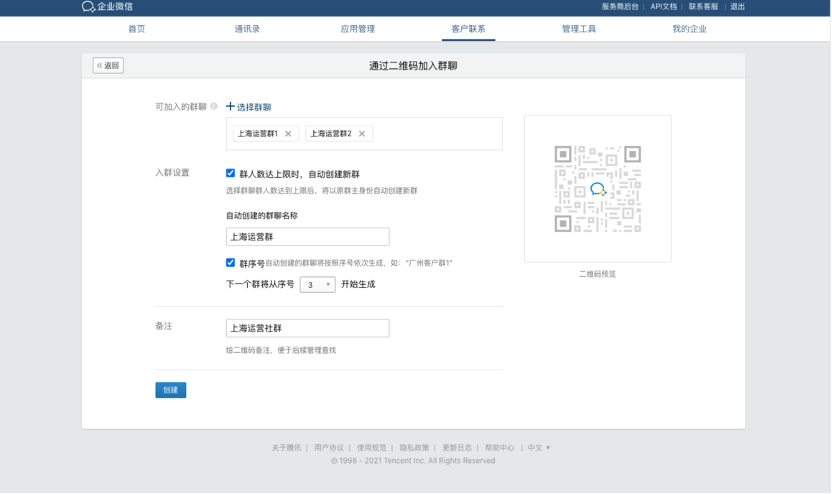This screenshot has width=832, height=494.
Task: Click the info icon beside 可加入的群聊
Action: tap(214, 106)
